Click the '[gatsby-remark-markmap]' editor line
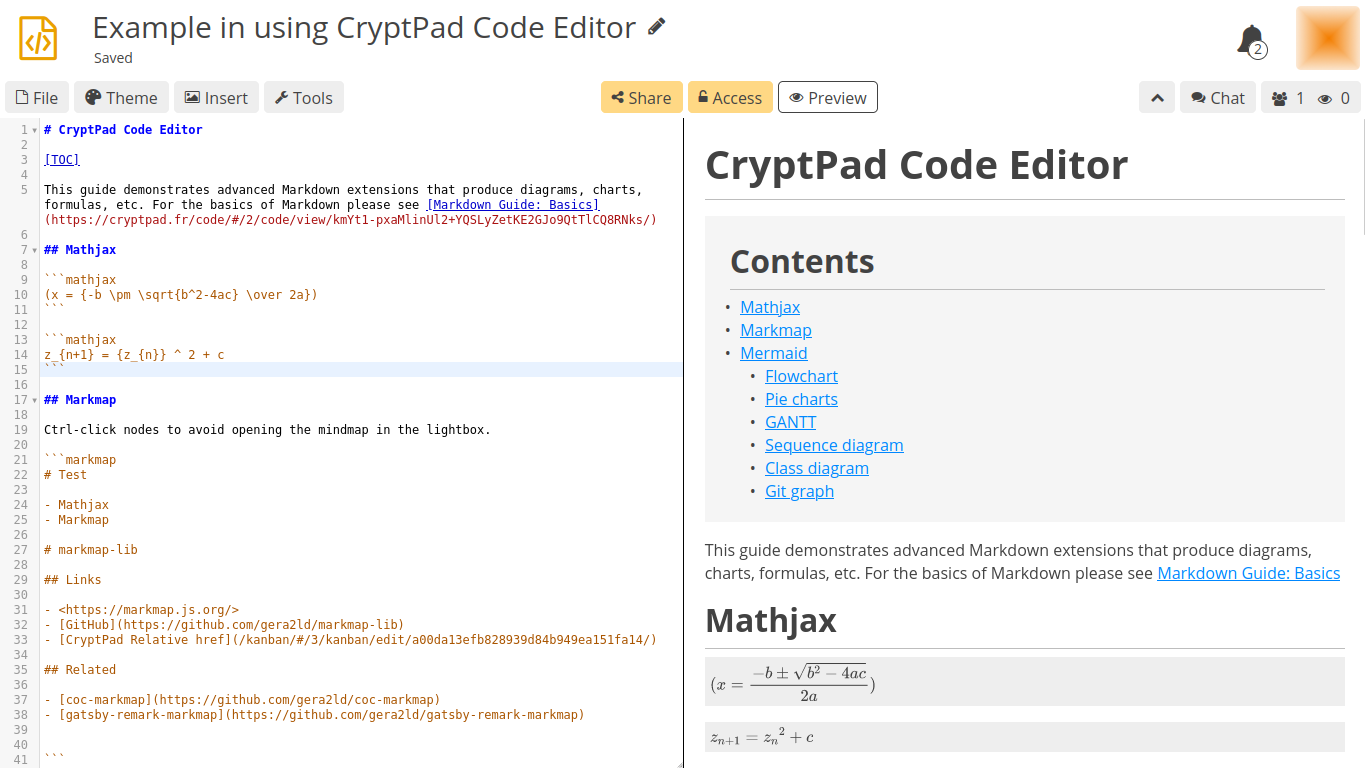Image resolution: width=1366 pixels, height=768 pixels. (x=314, y=715)
